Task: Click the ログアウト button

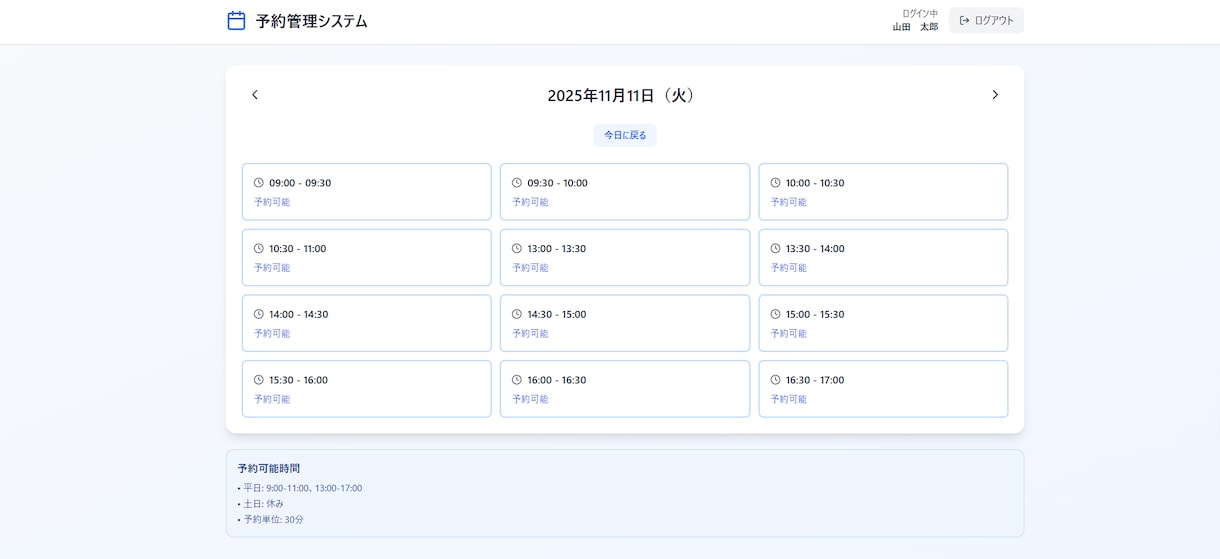Action: click(986, 20)
